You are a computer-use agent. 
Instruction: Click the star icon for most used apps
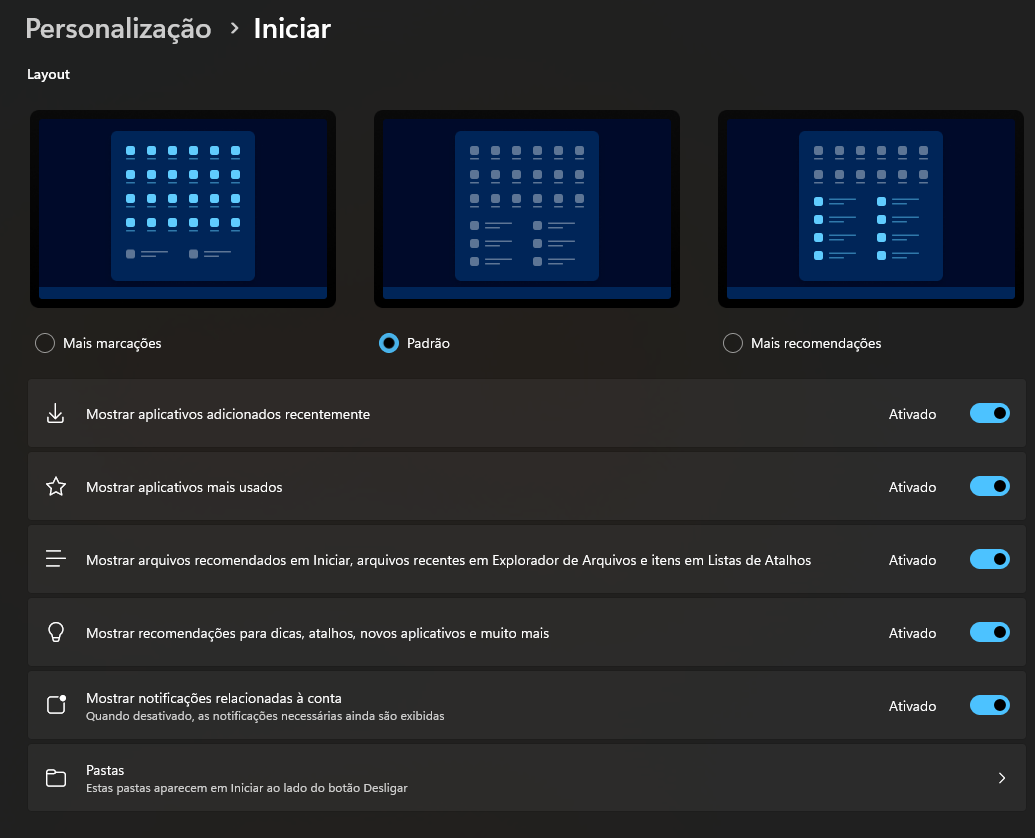pyautogui.click(x=55, y=486)
